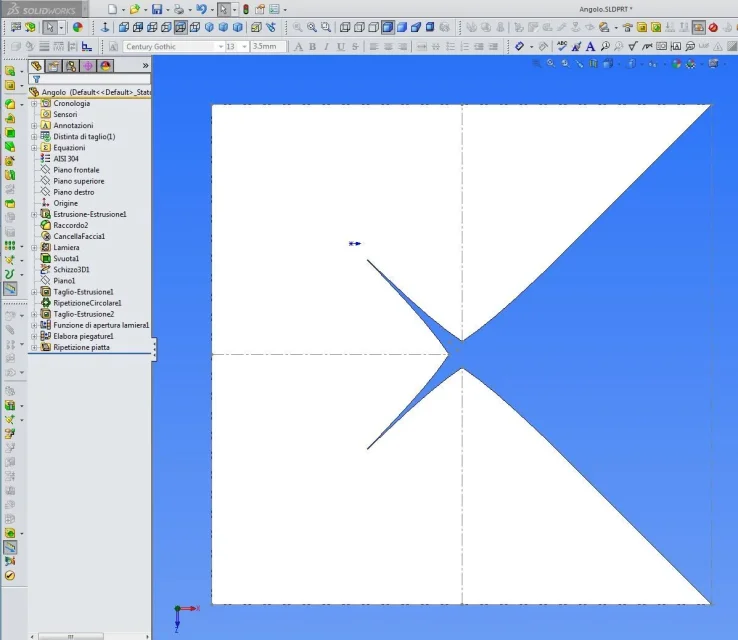Expand the Lamiera tree node

[34, 248]
